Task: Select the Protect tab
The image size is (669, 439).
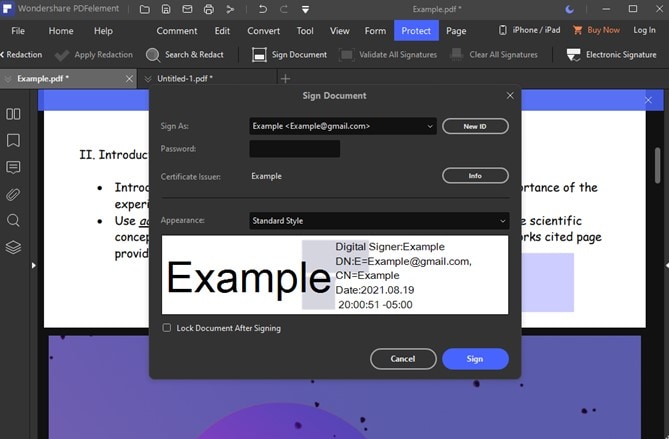Action: click(416, 31)
